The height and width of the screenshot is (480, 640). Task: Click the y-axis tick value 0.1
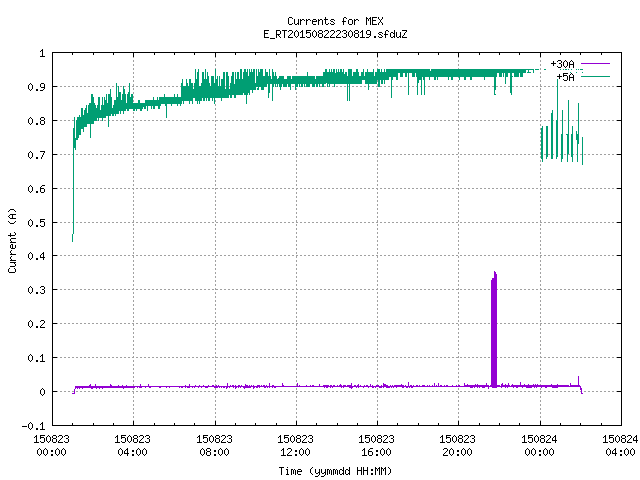pos(36,358)
